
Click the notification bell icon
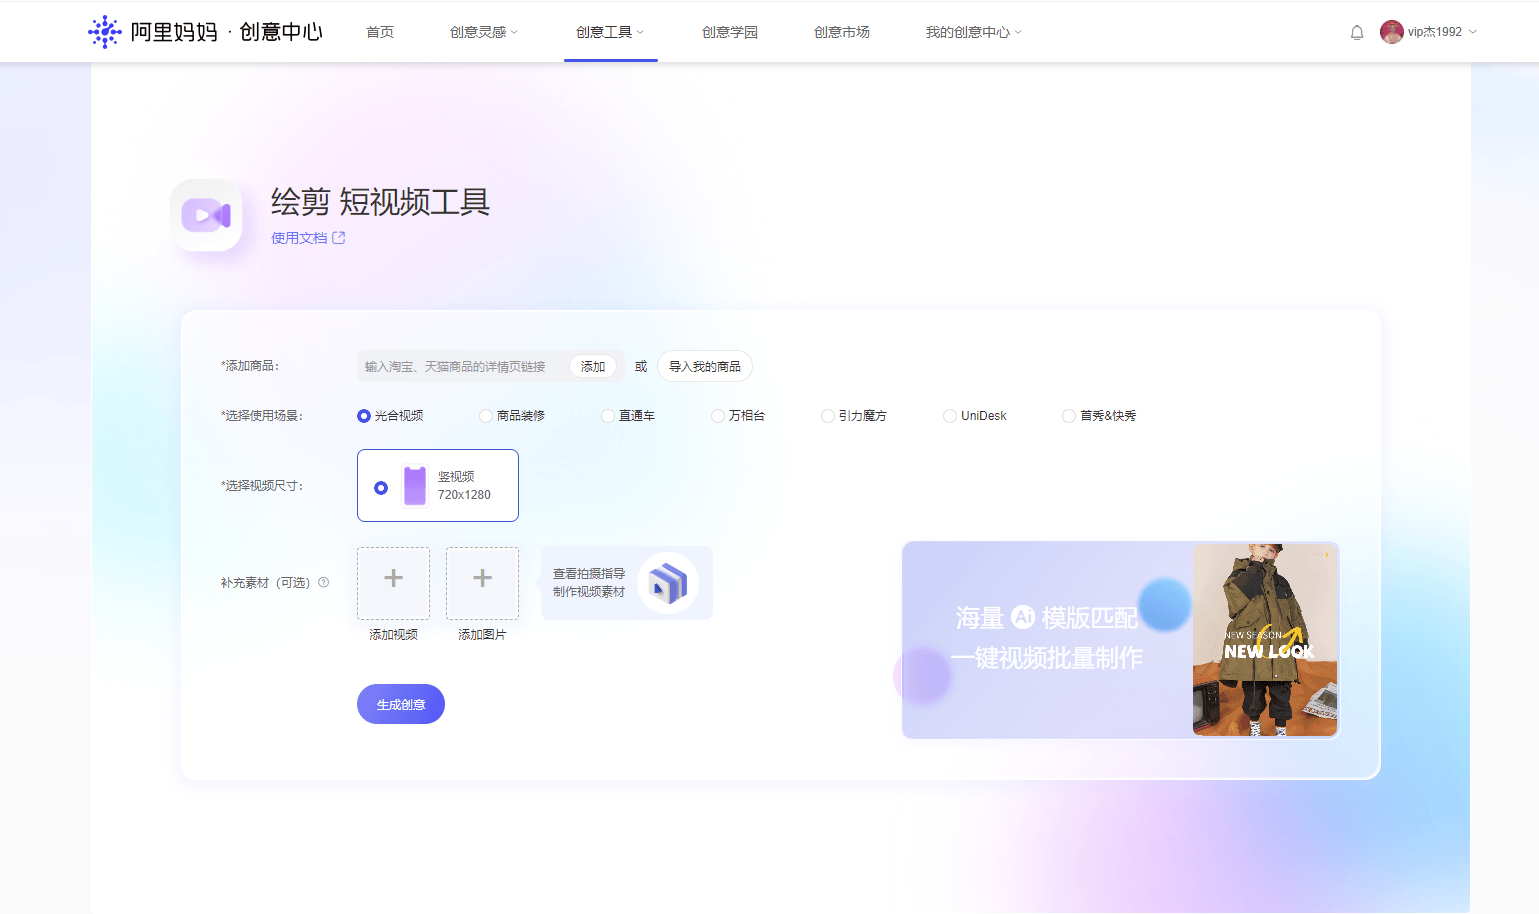(x=1356, y=32)
